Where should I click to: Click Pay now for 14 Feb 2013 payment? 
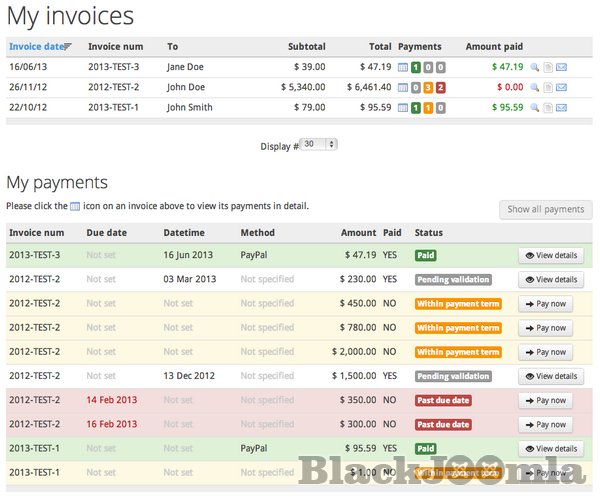pos(545,400)
